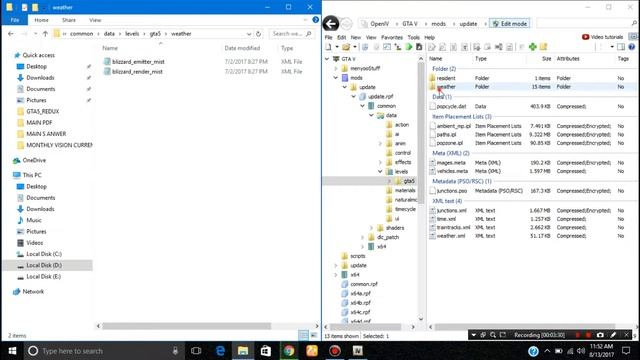
Task: Select blizzard_emitter_mist file in File Explorer
Action: click(x=138, y=62)
